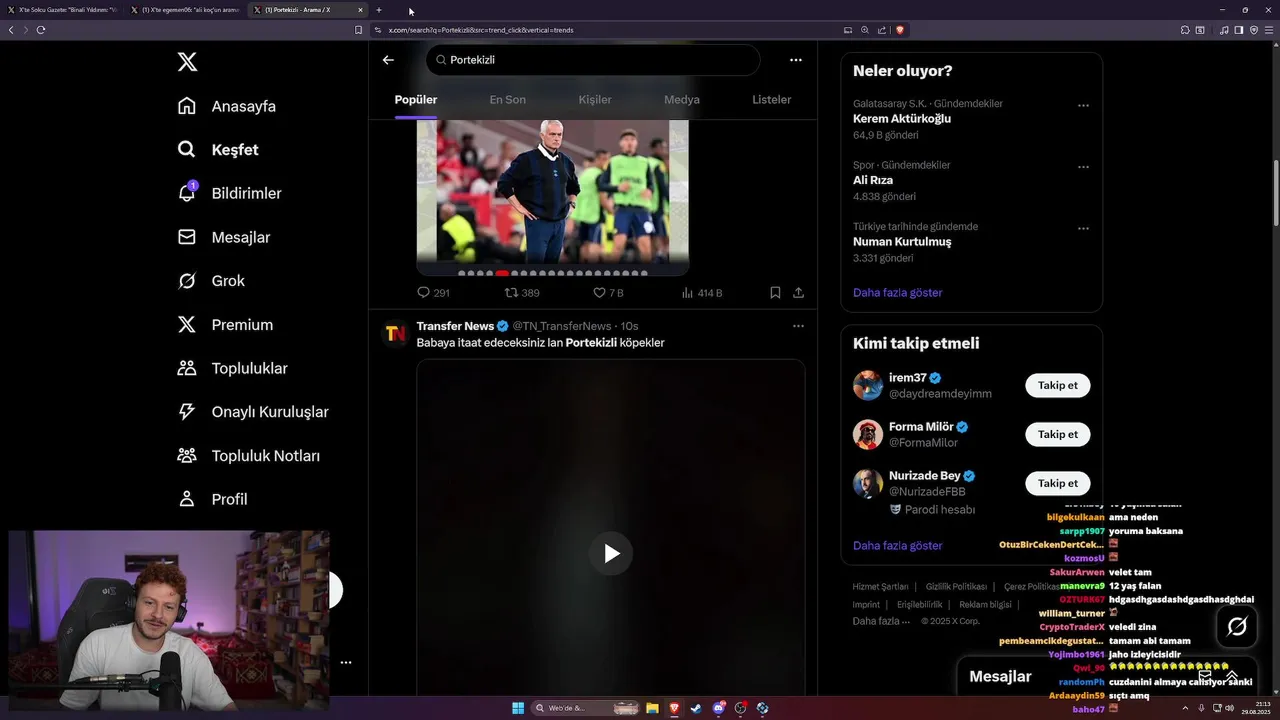Click the X logo in sidebar
Viewport: 1280px width, 720px height.
click(187, 62)
